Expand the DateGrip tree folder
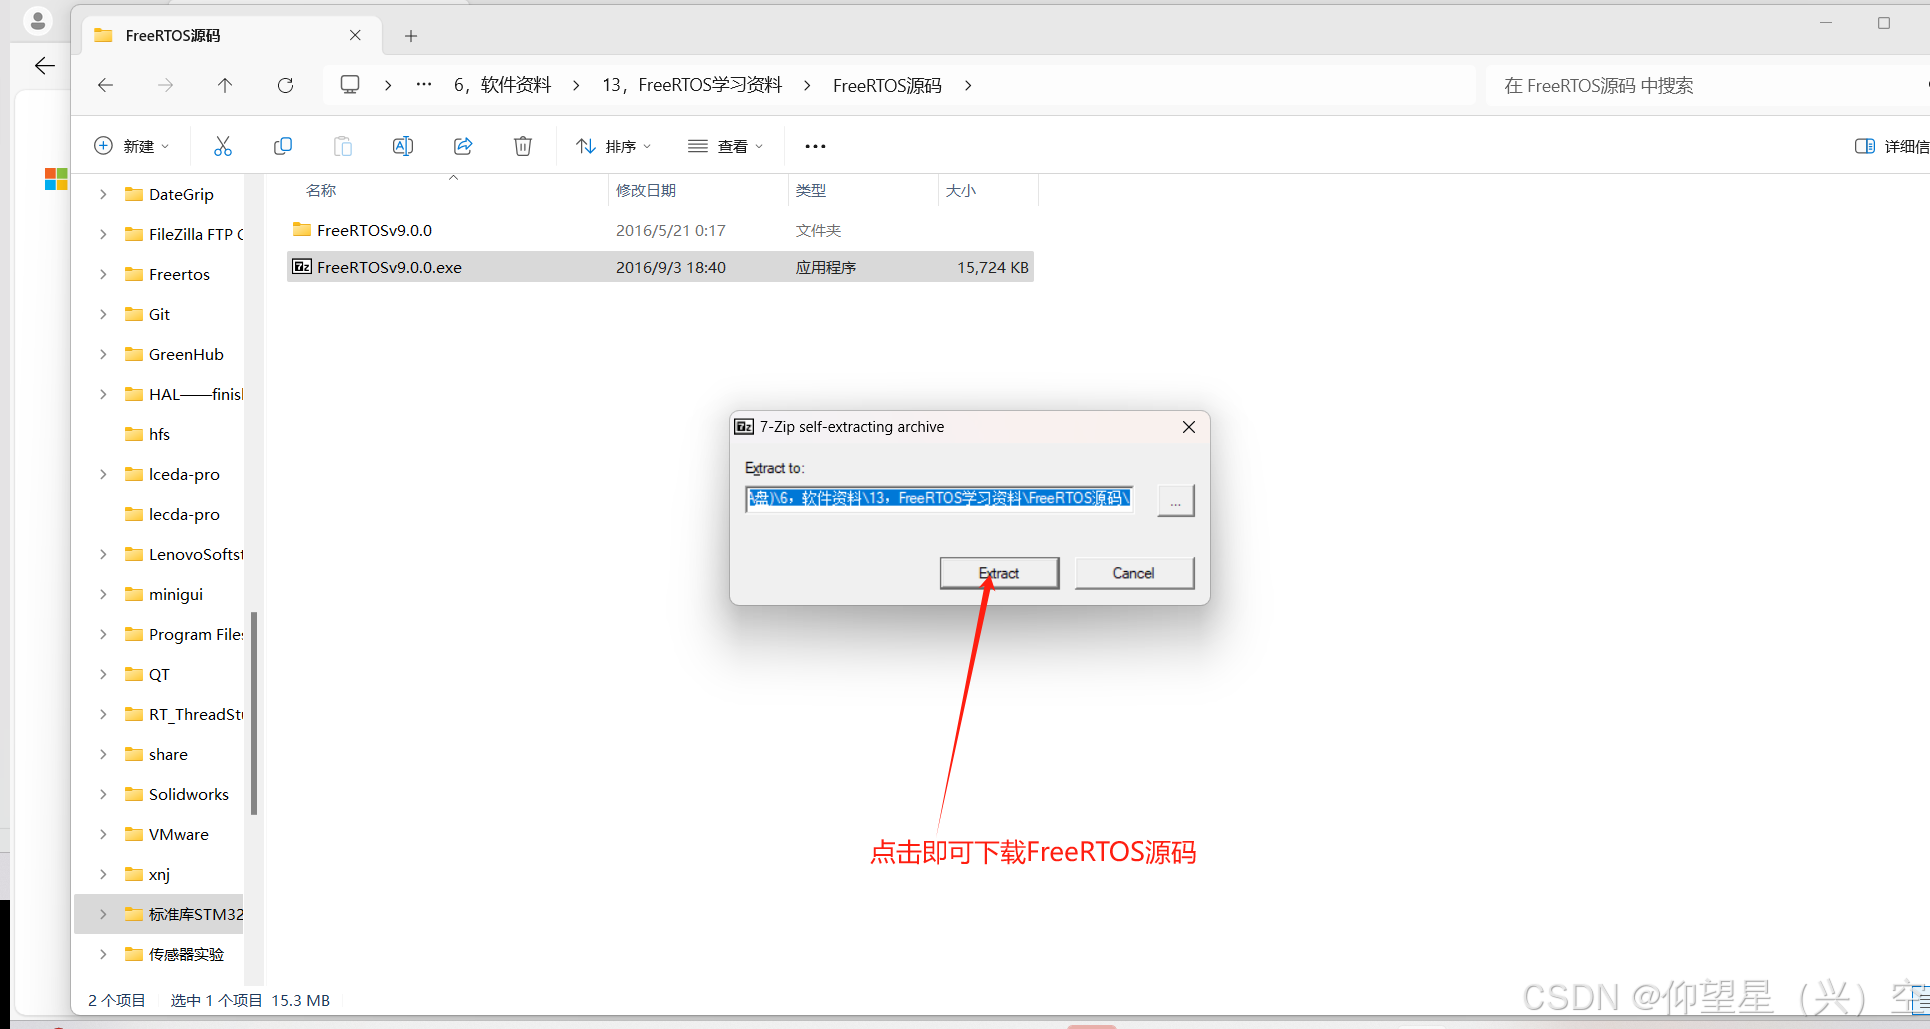 (103, 194)
